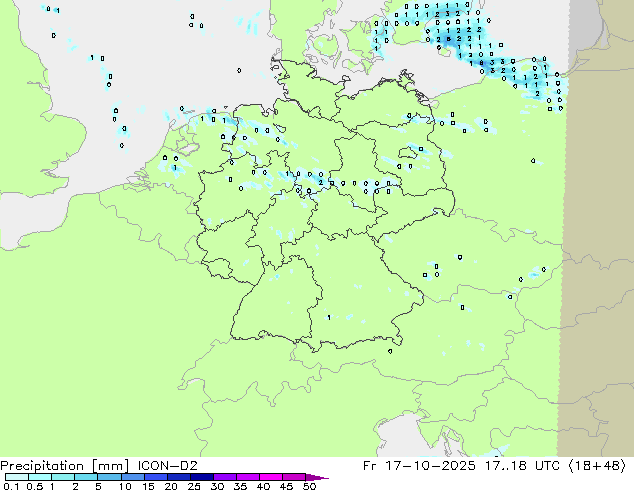Click the 'ICON-D2' model label
This screenshot has width=634, height=490.
[167, 466]
